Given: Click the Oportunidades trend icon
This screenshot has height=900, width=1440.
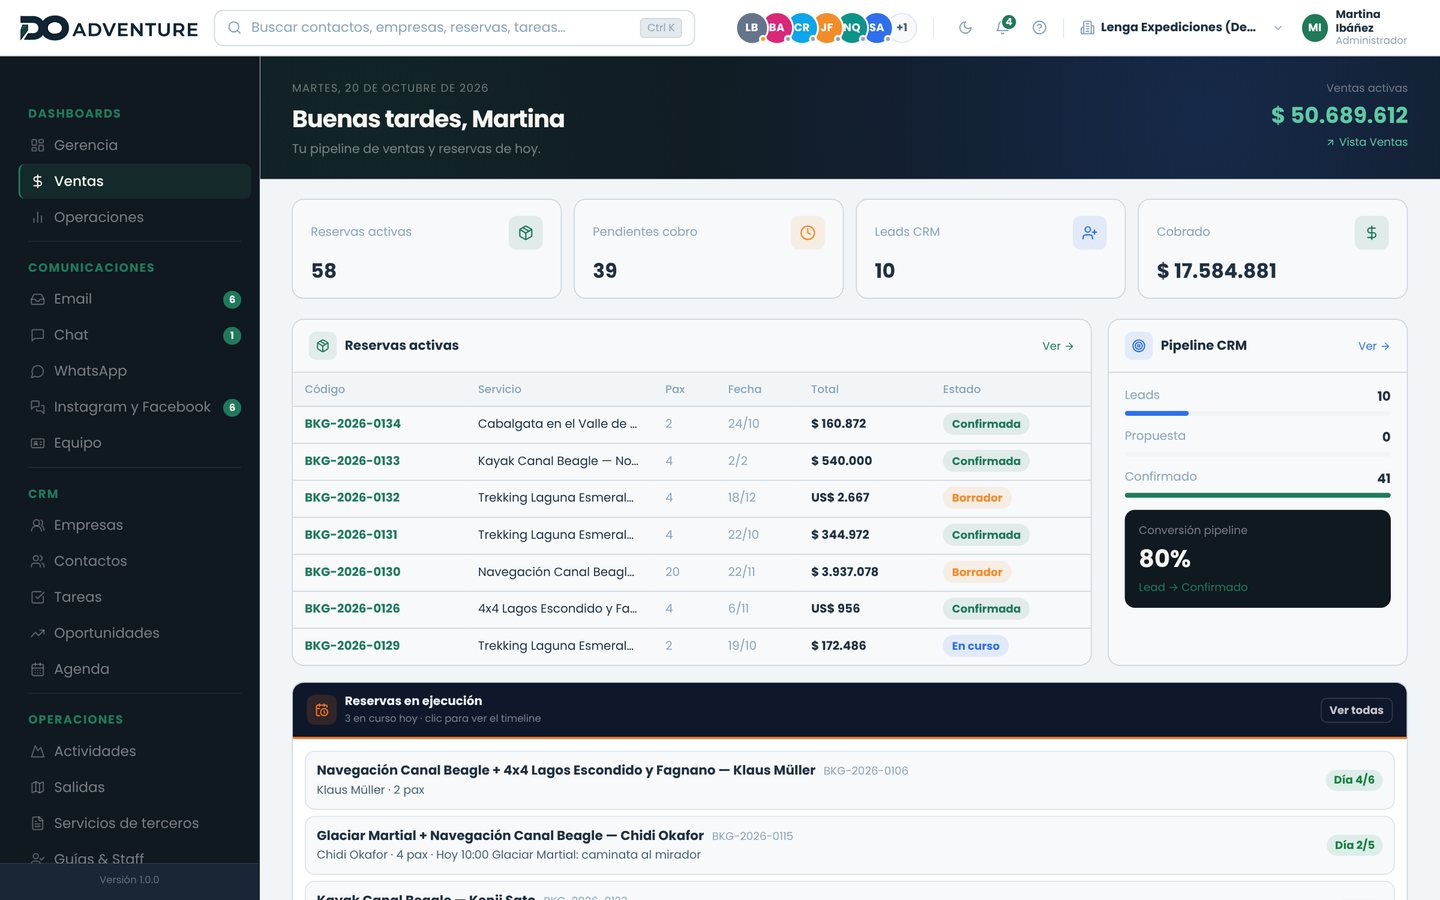Looking at the screenshot, I should coord(38,633).
